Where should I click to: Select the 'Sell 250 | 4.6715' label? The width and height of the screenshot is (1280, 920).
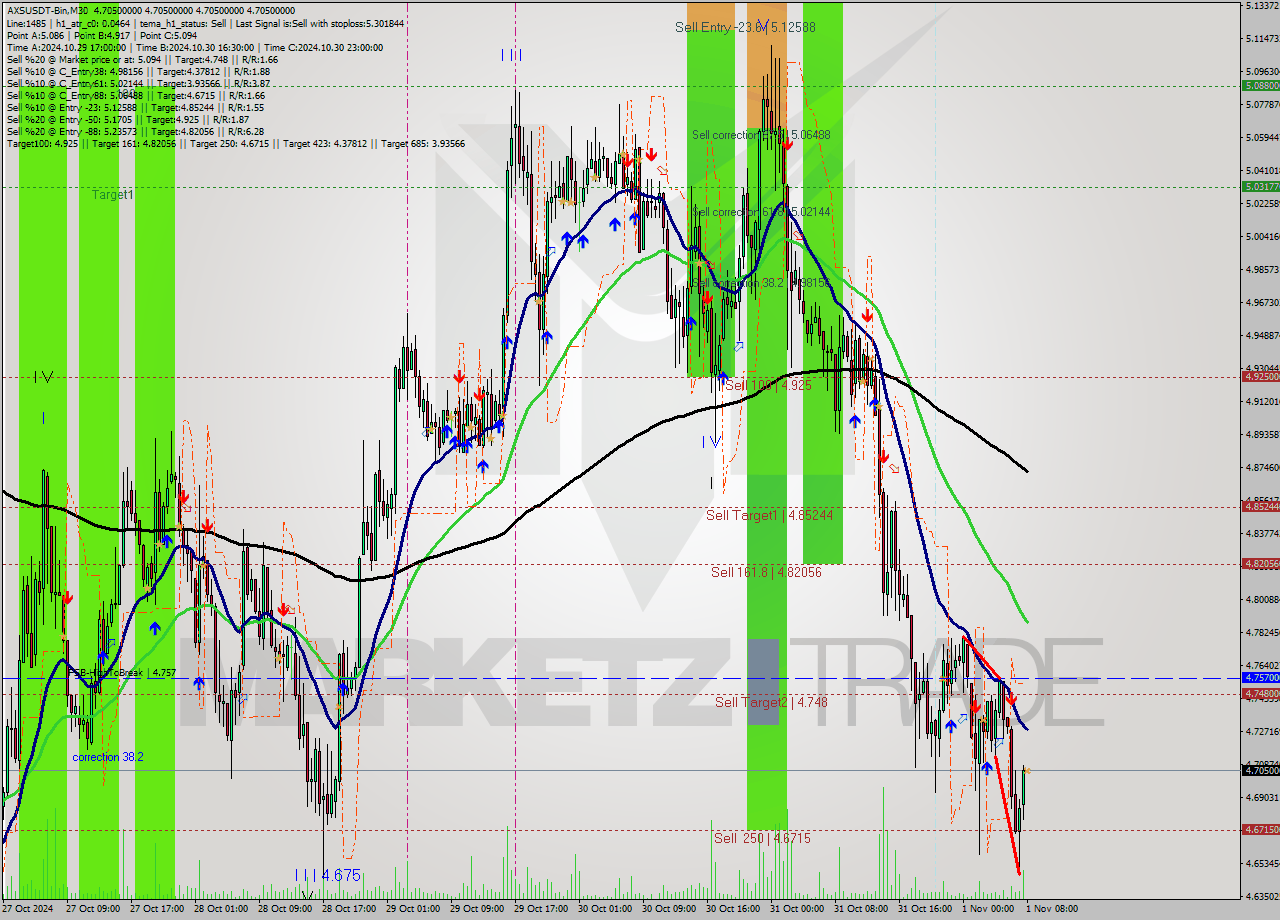762,838
